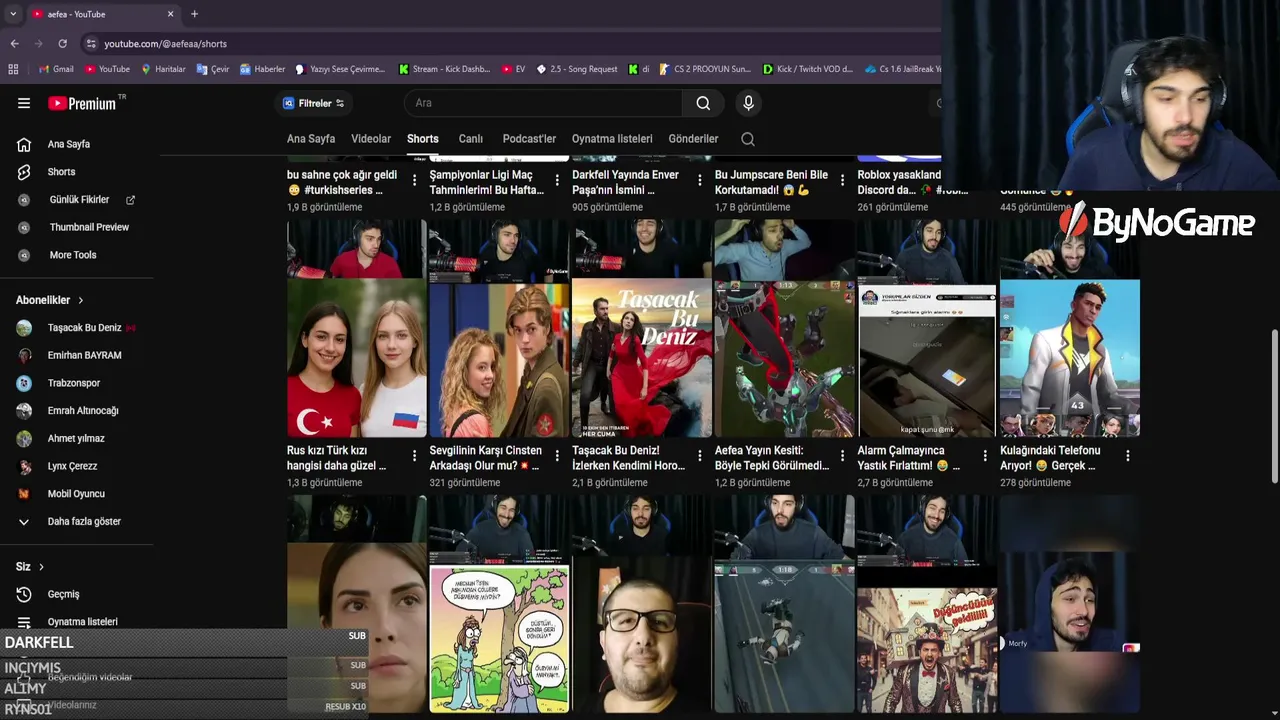Open the YouTube hamburger guide menu
Viewport: 1280px width, 720px height.
(24, 103)
